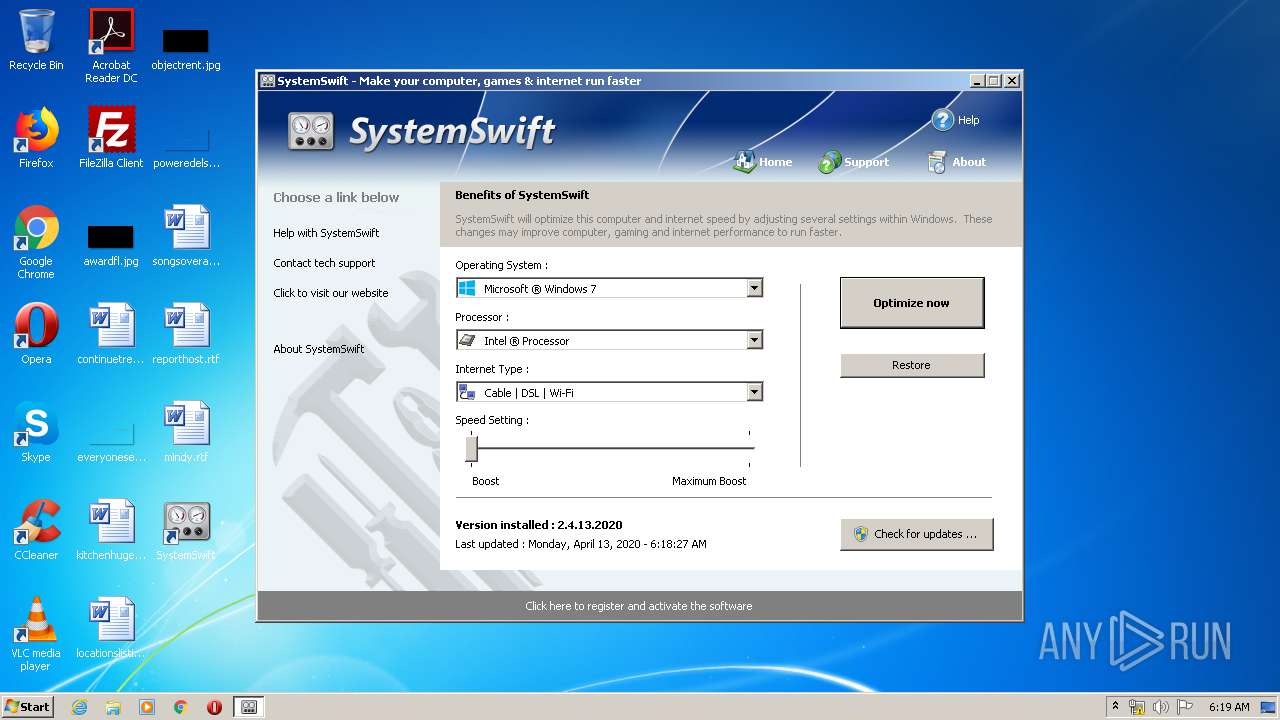
Task: Click the Optimize now button
Action: coord(911,303)
